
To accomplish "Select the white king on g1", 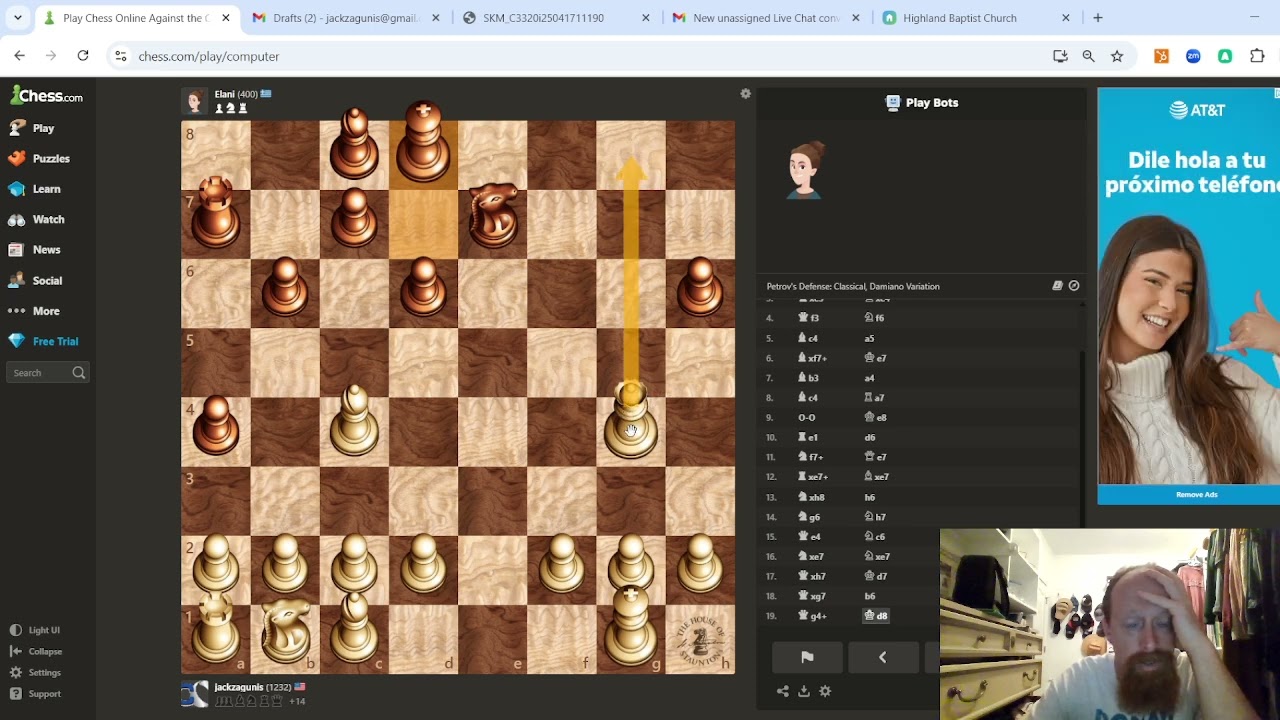I will pos(631,629).
